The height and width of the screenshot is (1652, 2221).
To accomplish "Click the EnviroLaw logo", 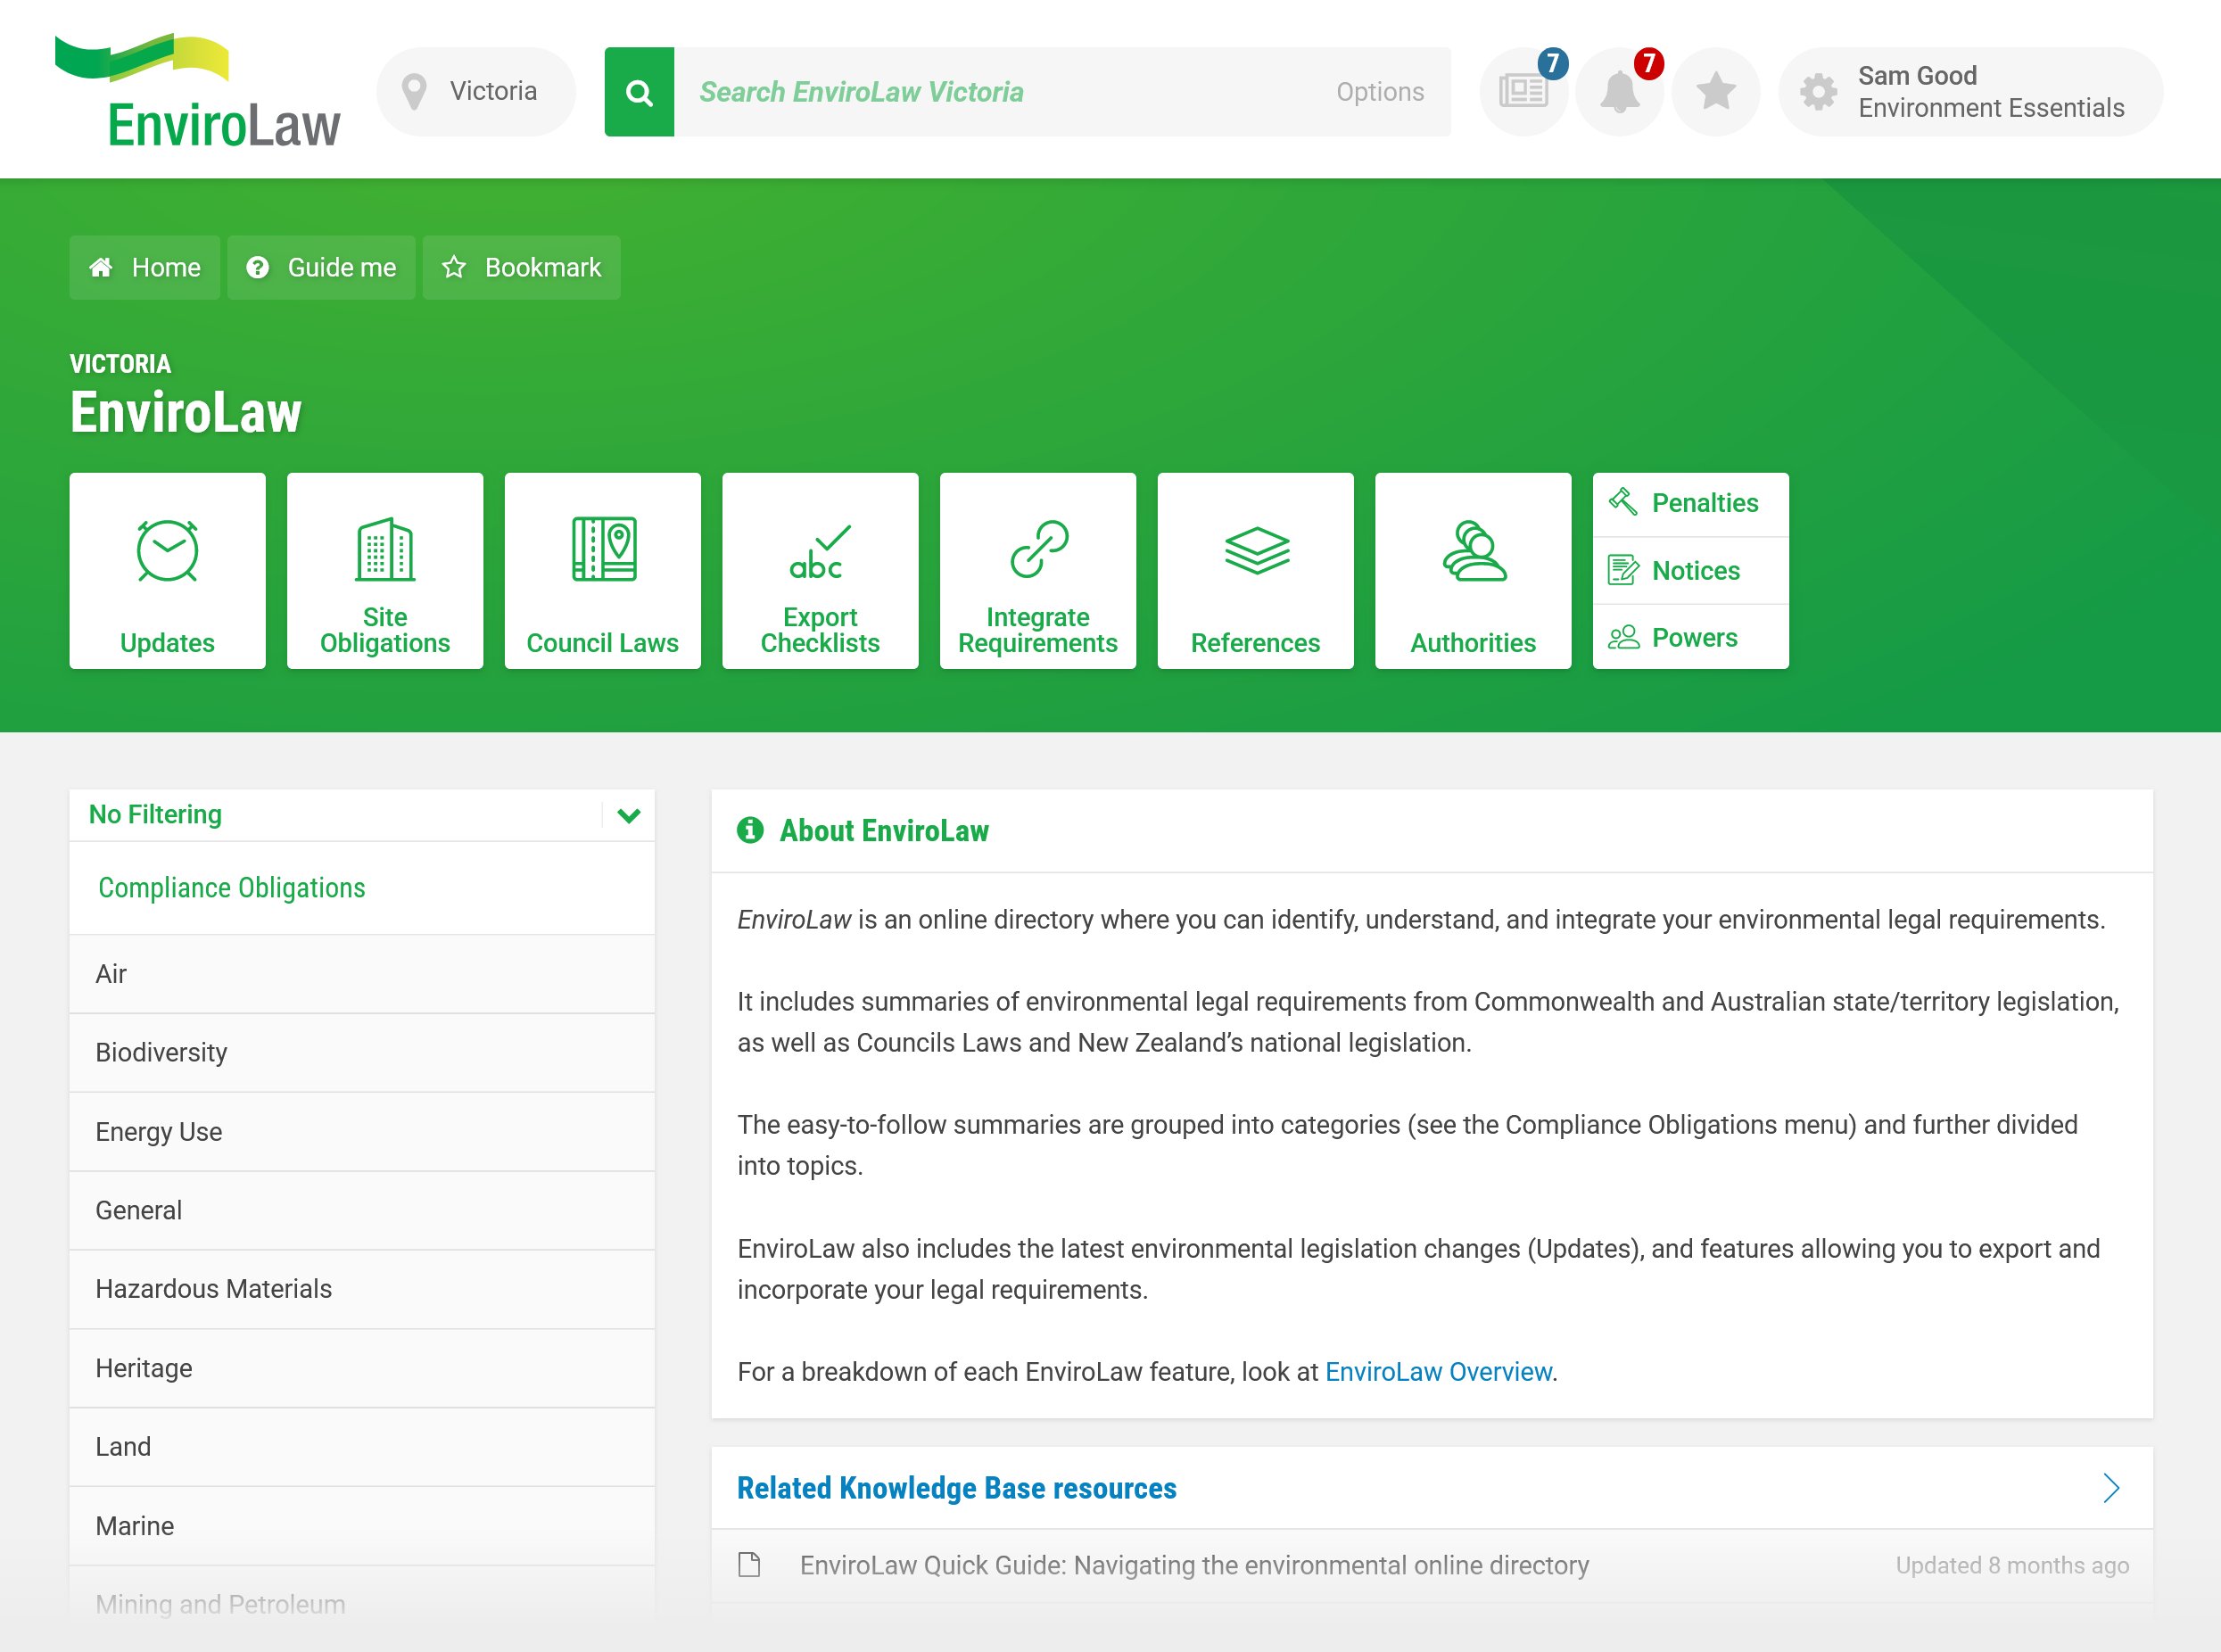I will [197, 91].
